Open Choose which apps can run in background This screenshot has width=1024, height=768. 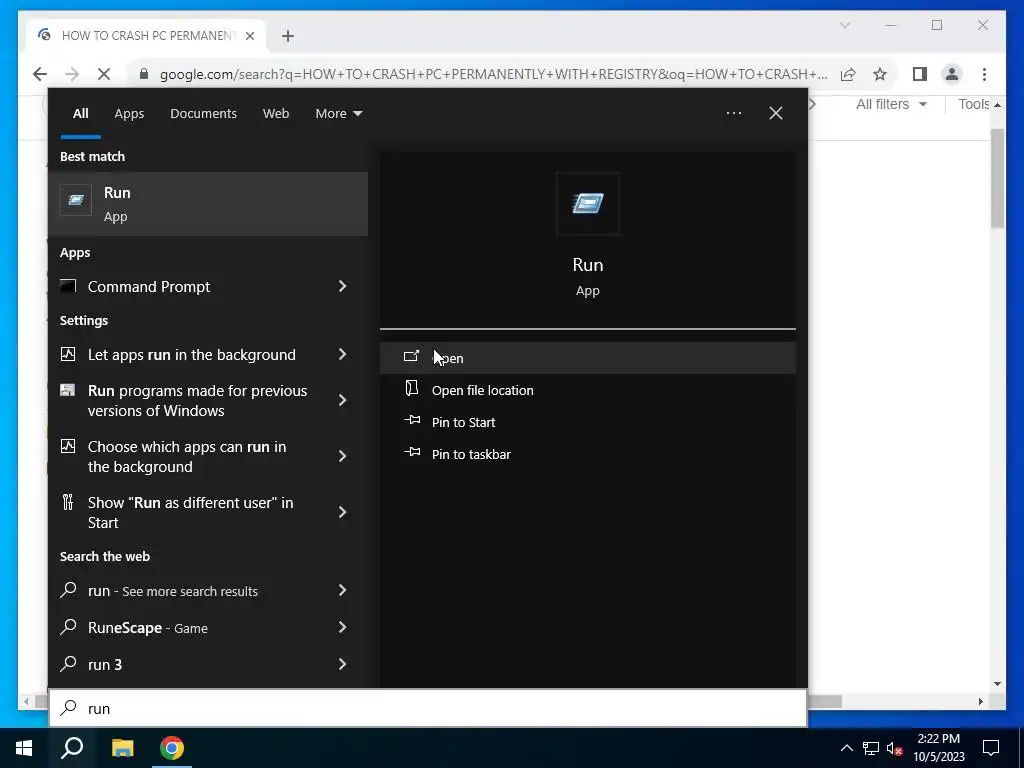[187, 456]
